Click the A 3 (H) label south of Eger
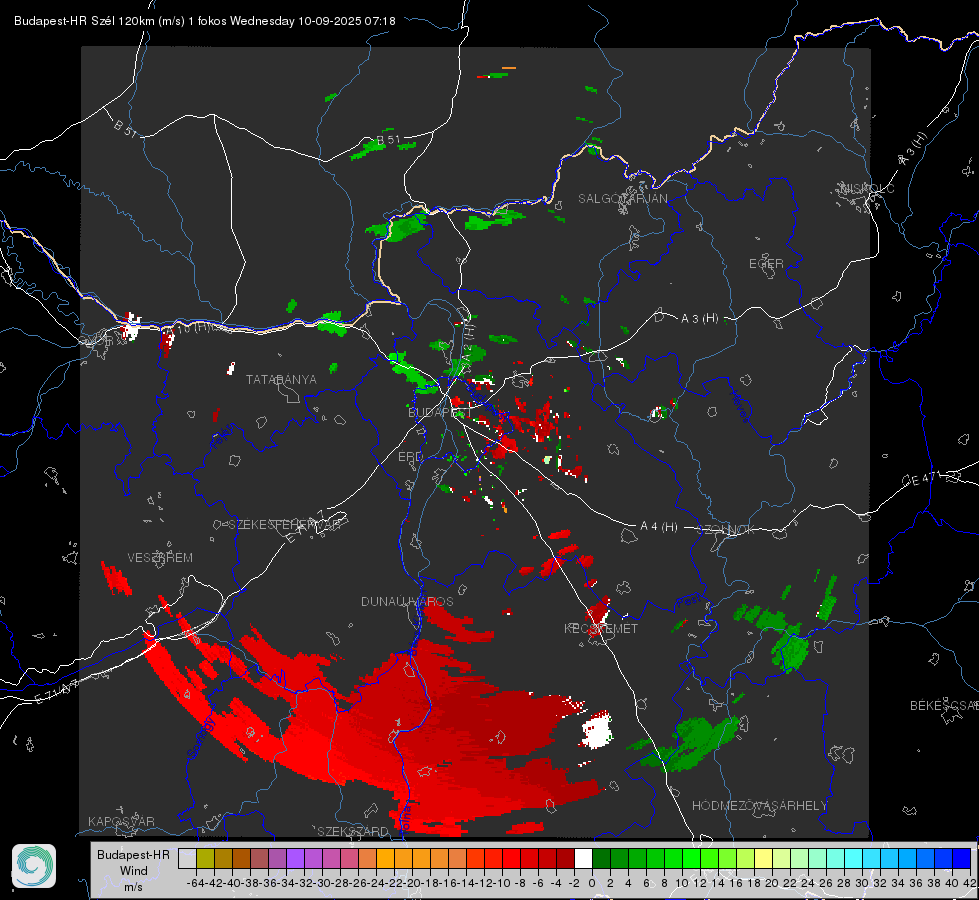 tap(699, 319)
